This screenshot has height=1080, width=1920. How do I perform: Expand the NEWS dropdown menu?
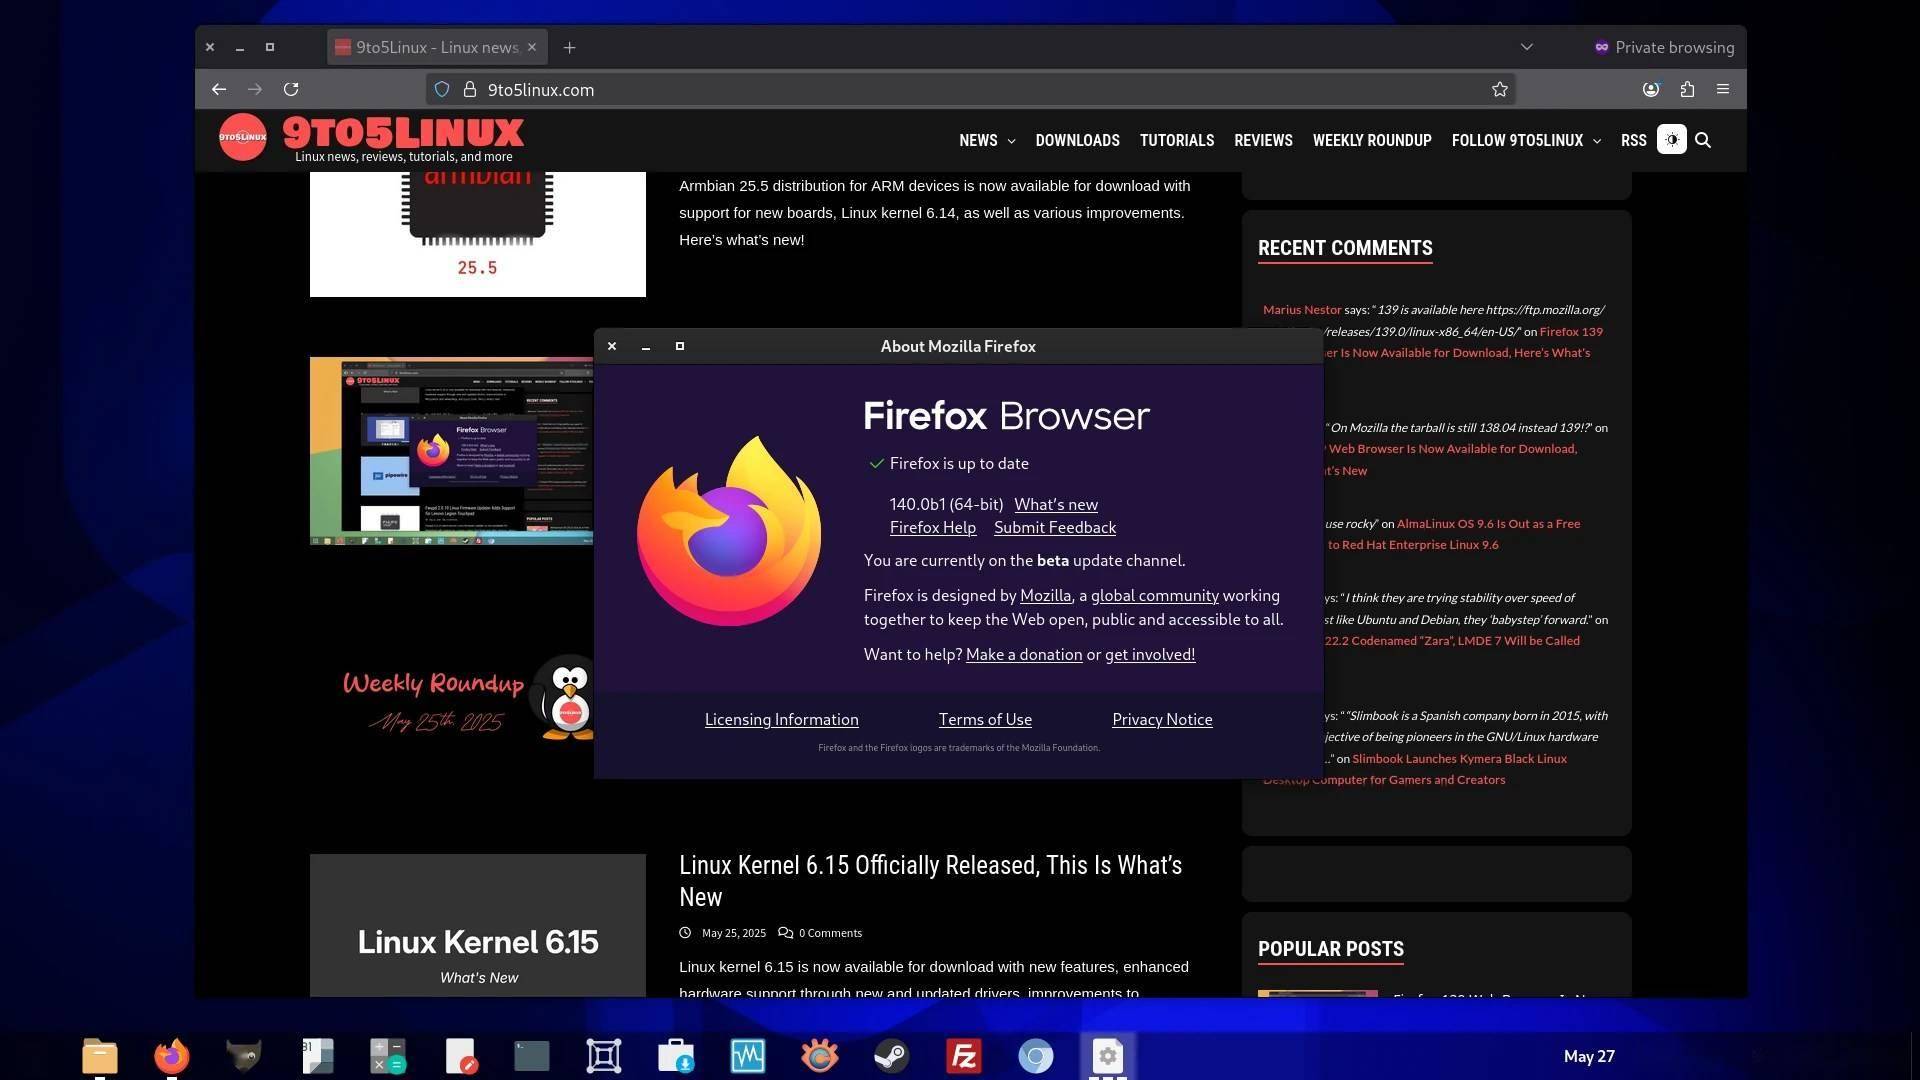(x=986, y=141)
